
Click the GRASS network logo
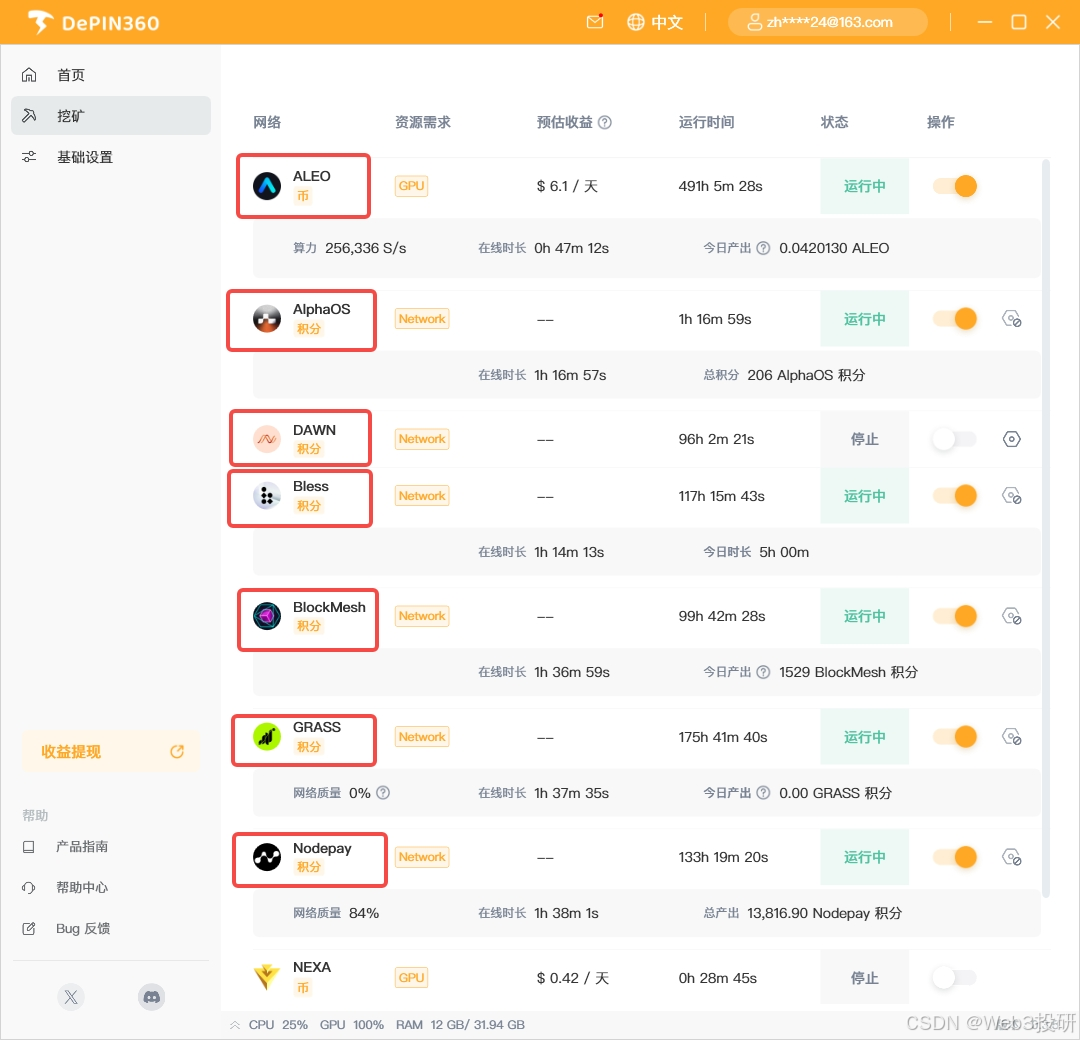tap(267, 737)
